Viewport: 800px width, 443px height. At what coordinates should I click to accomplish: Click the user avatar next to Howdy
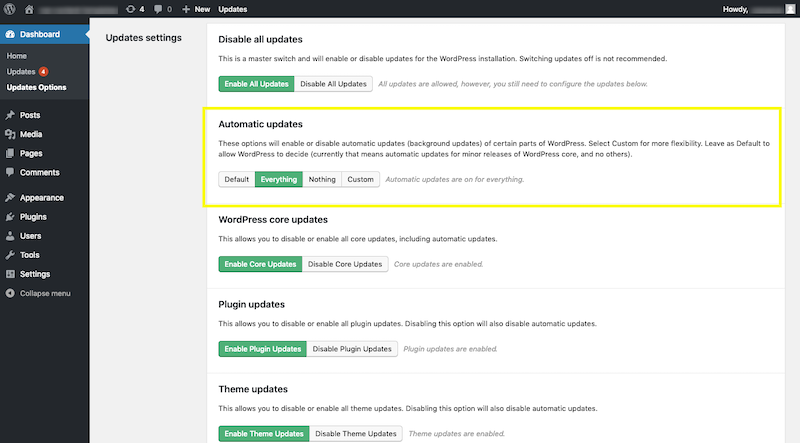pos(789,8)
